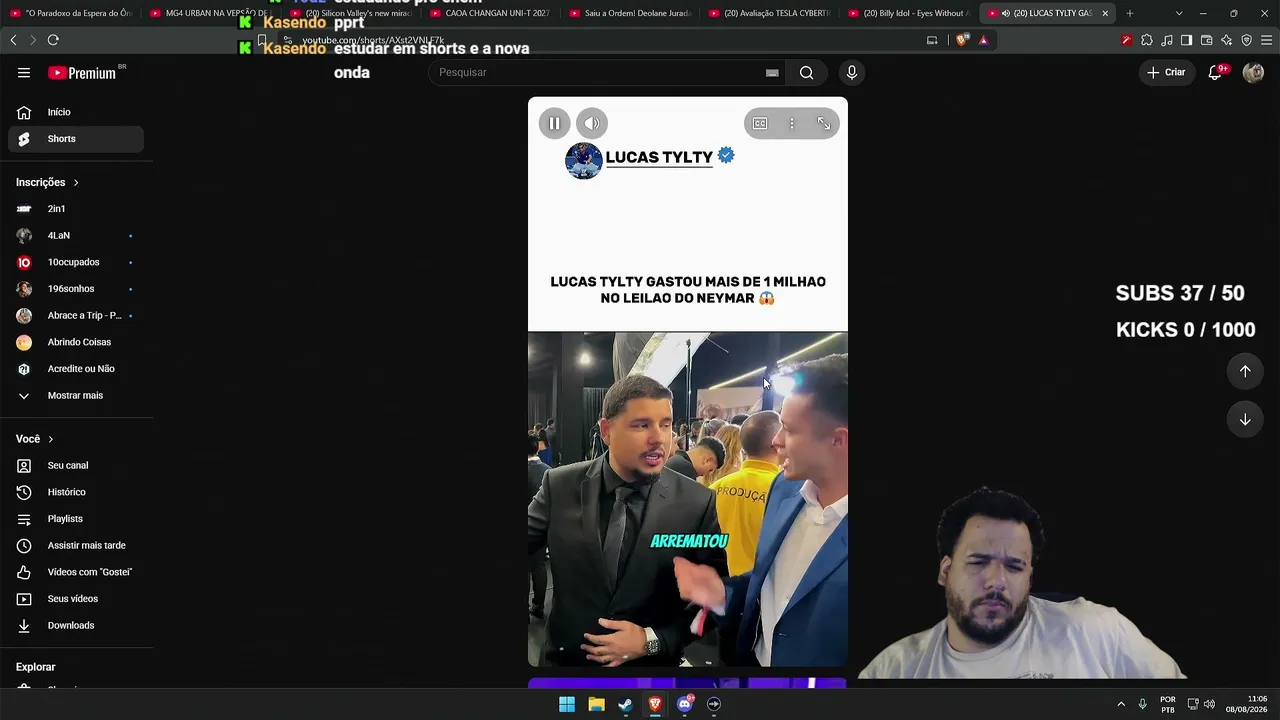Mute the Short's volume
1280x720 pixels.
[x=591, y=123]
